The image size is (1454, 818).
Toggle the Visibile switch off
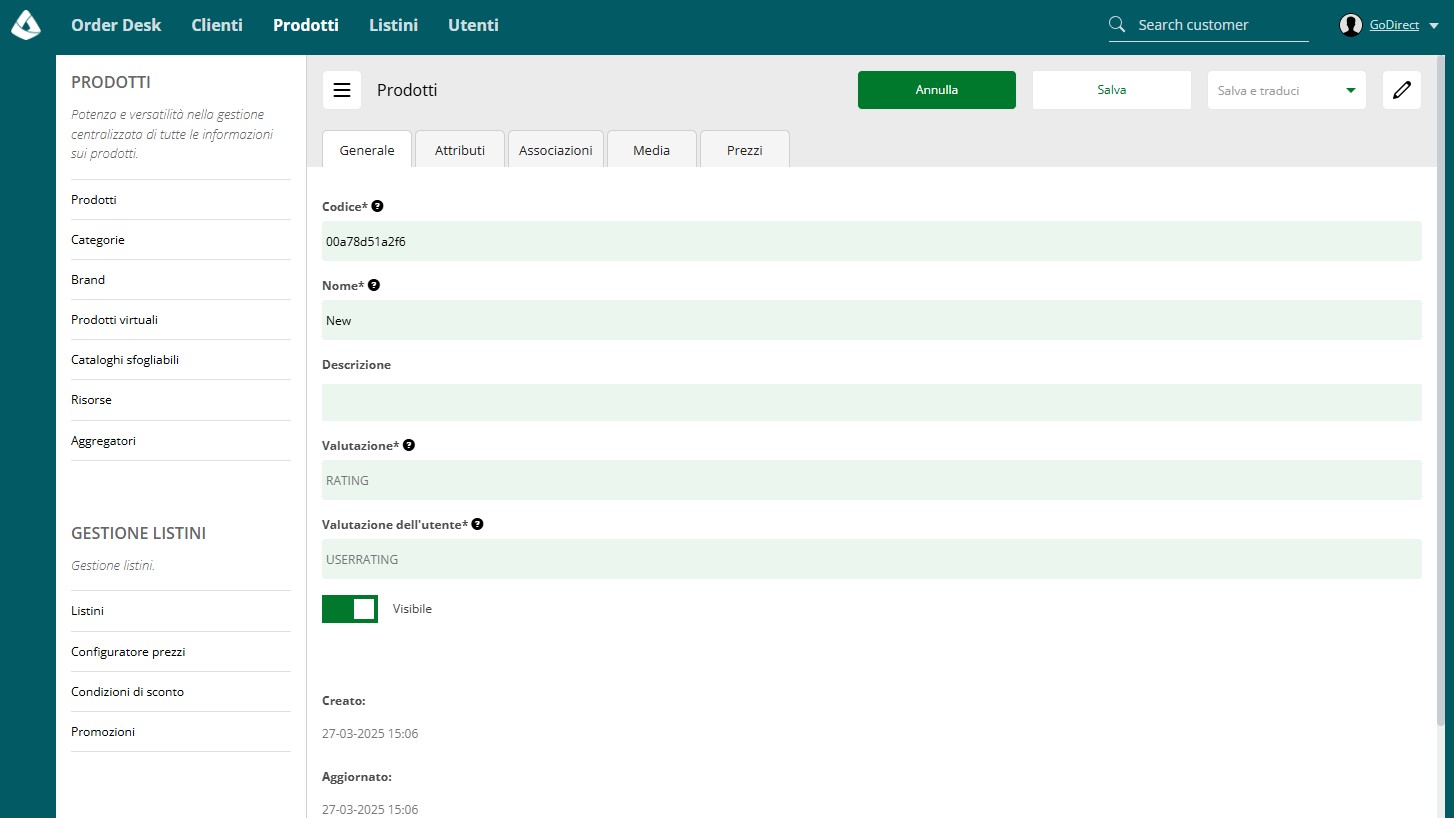(350, 609)
